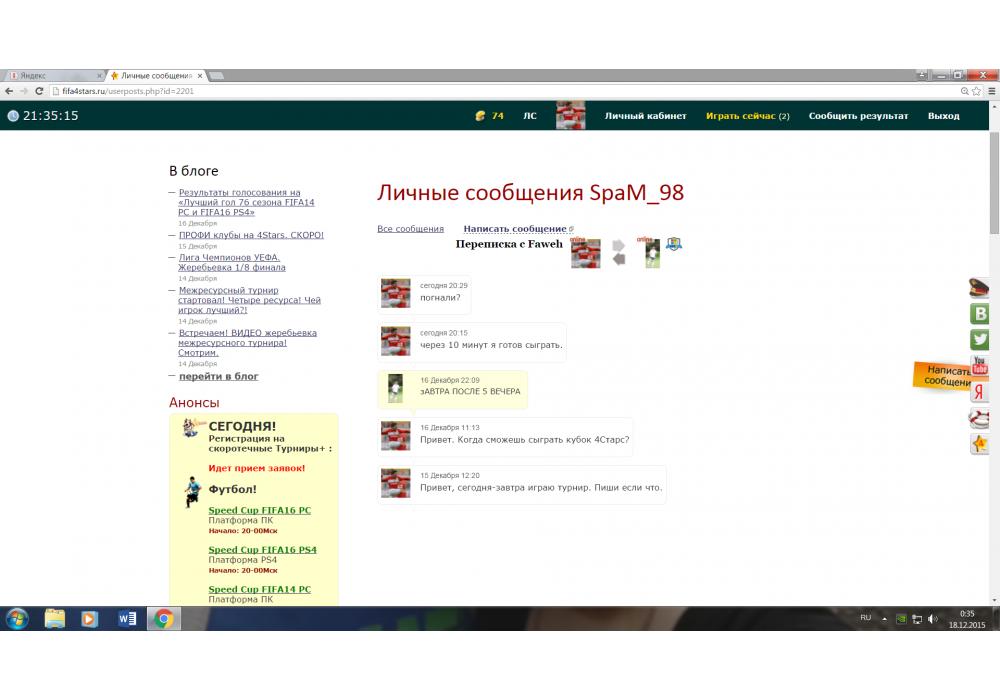The image size is (1000, 700).
Task: Show hidden tray icons arrow
Action: tap(885, 618)
